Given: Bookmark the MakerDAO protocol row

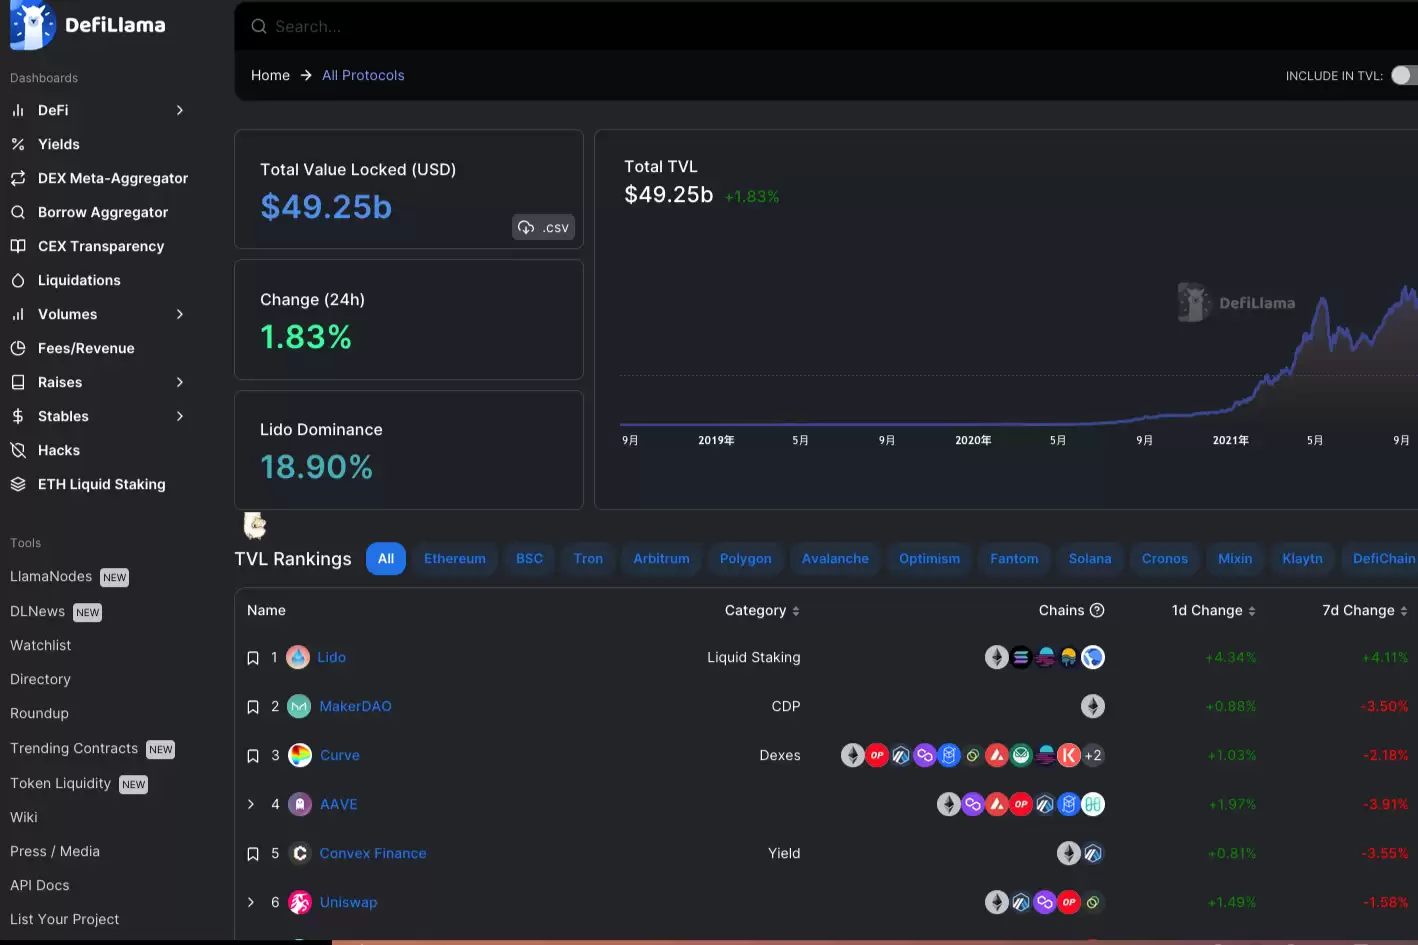Looking at the screenshot, I should (253, 707).
